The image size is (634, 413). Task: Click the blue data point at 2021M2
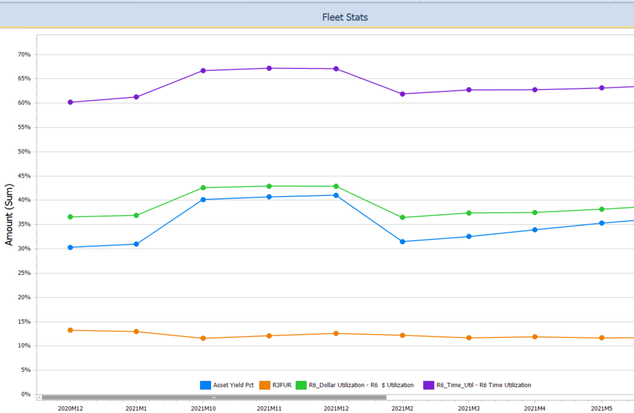pyautogui.click(x=402, y=242)
